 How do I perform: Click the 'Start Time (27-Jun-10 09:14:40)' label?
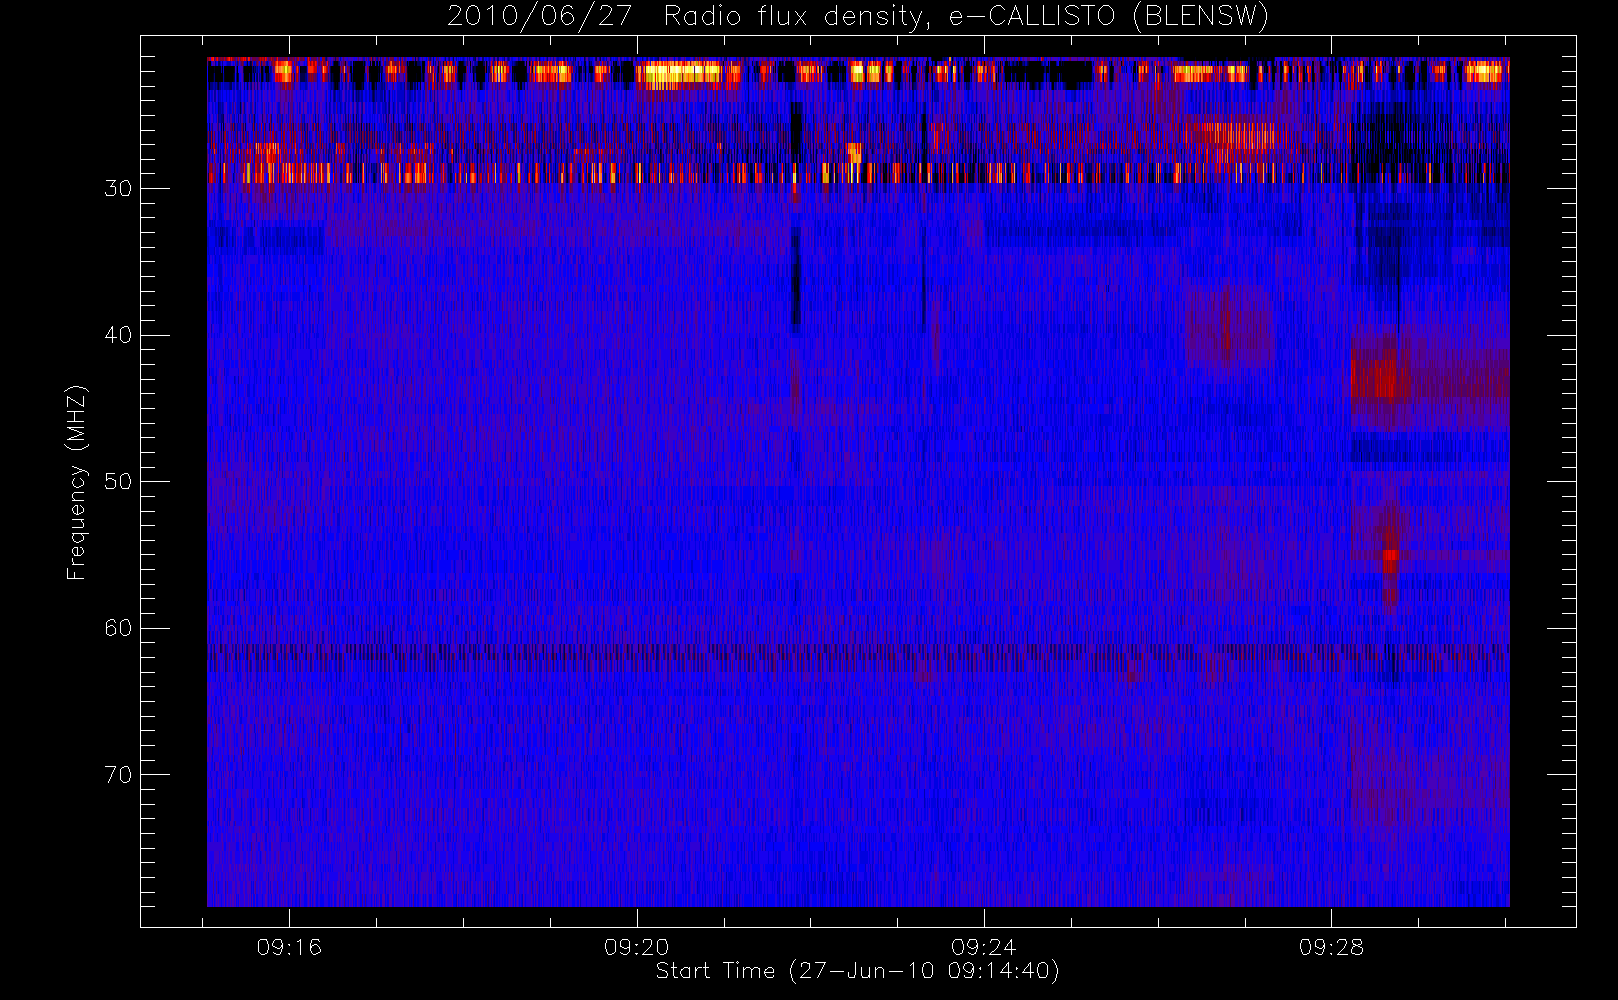[x=857, y=971]
